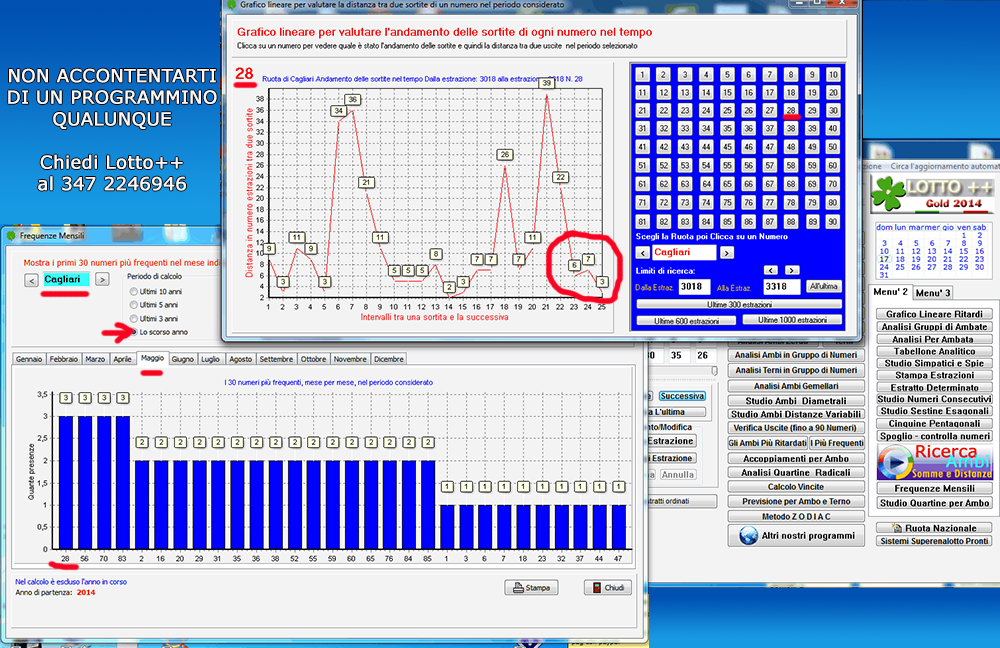Click the data label 39 peak on chart
1000x648 pixels.
[x=546, y=83]
